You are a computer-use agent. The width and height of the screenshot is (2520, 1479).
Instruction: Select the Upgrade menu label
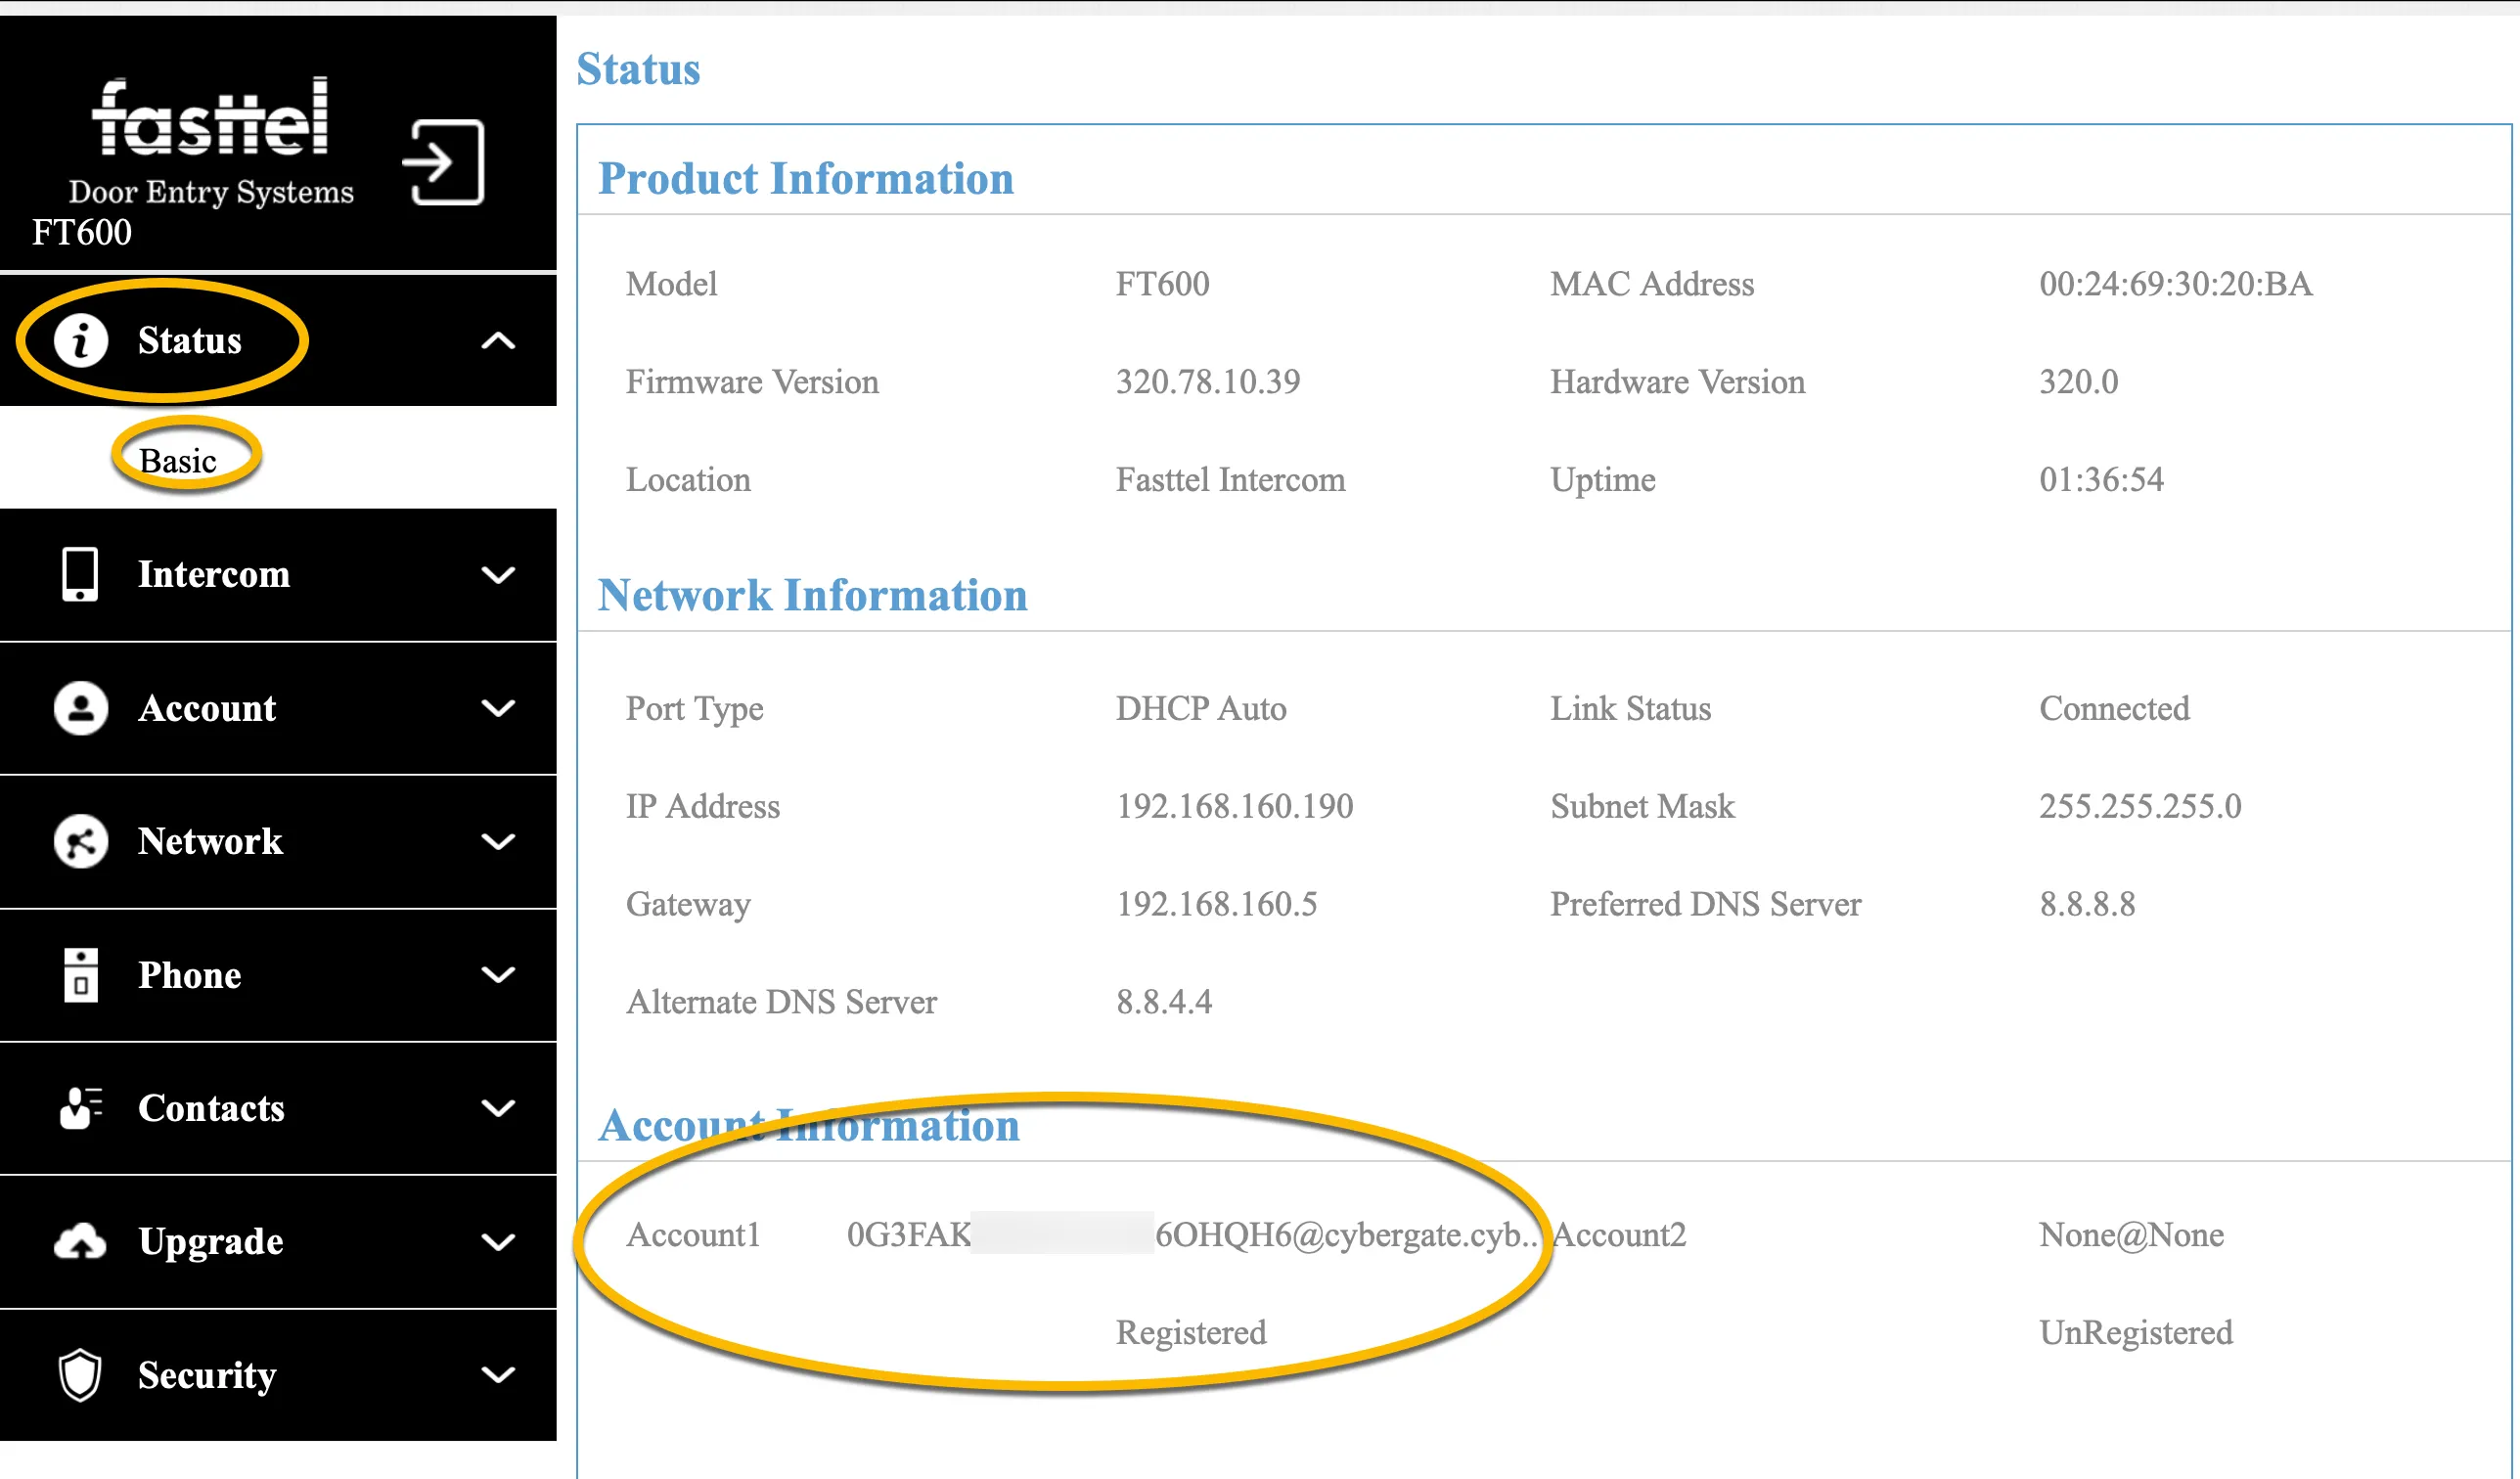211,1241
